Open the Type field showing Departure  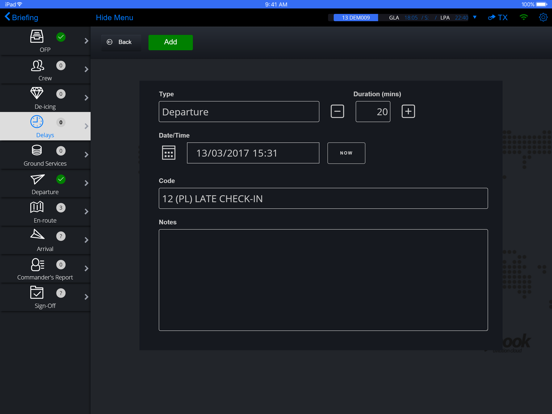pos(239,112)
